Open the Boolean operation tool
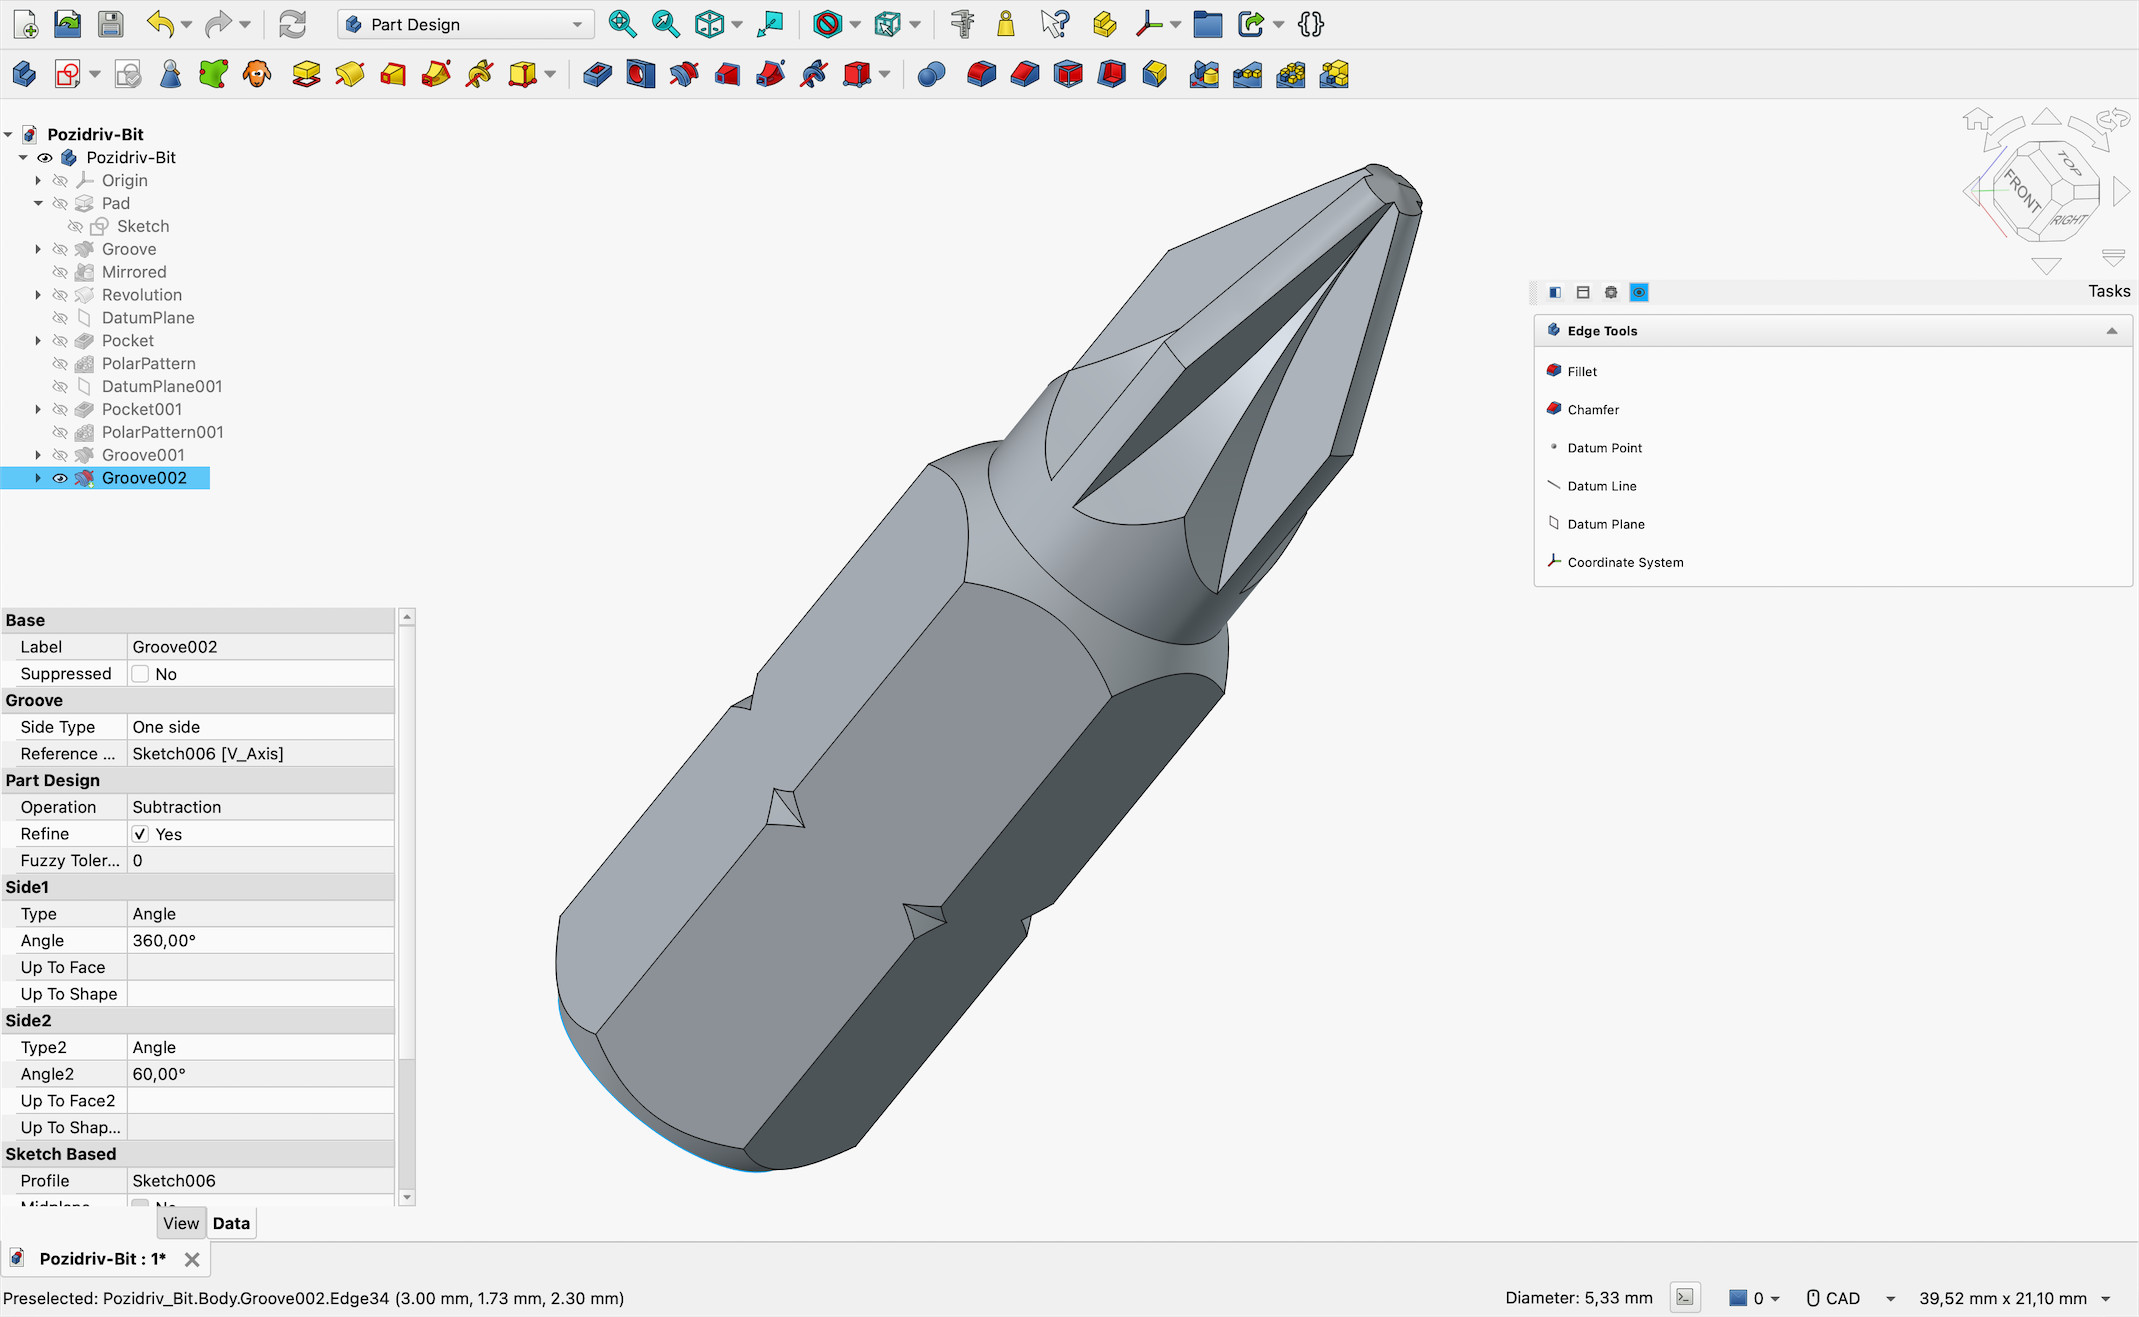The height and width of the screenshot is (1317, 2139). (x=931, y=75)
